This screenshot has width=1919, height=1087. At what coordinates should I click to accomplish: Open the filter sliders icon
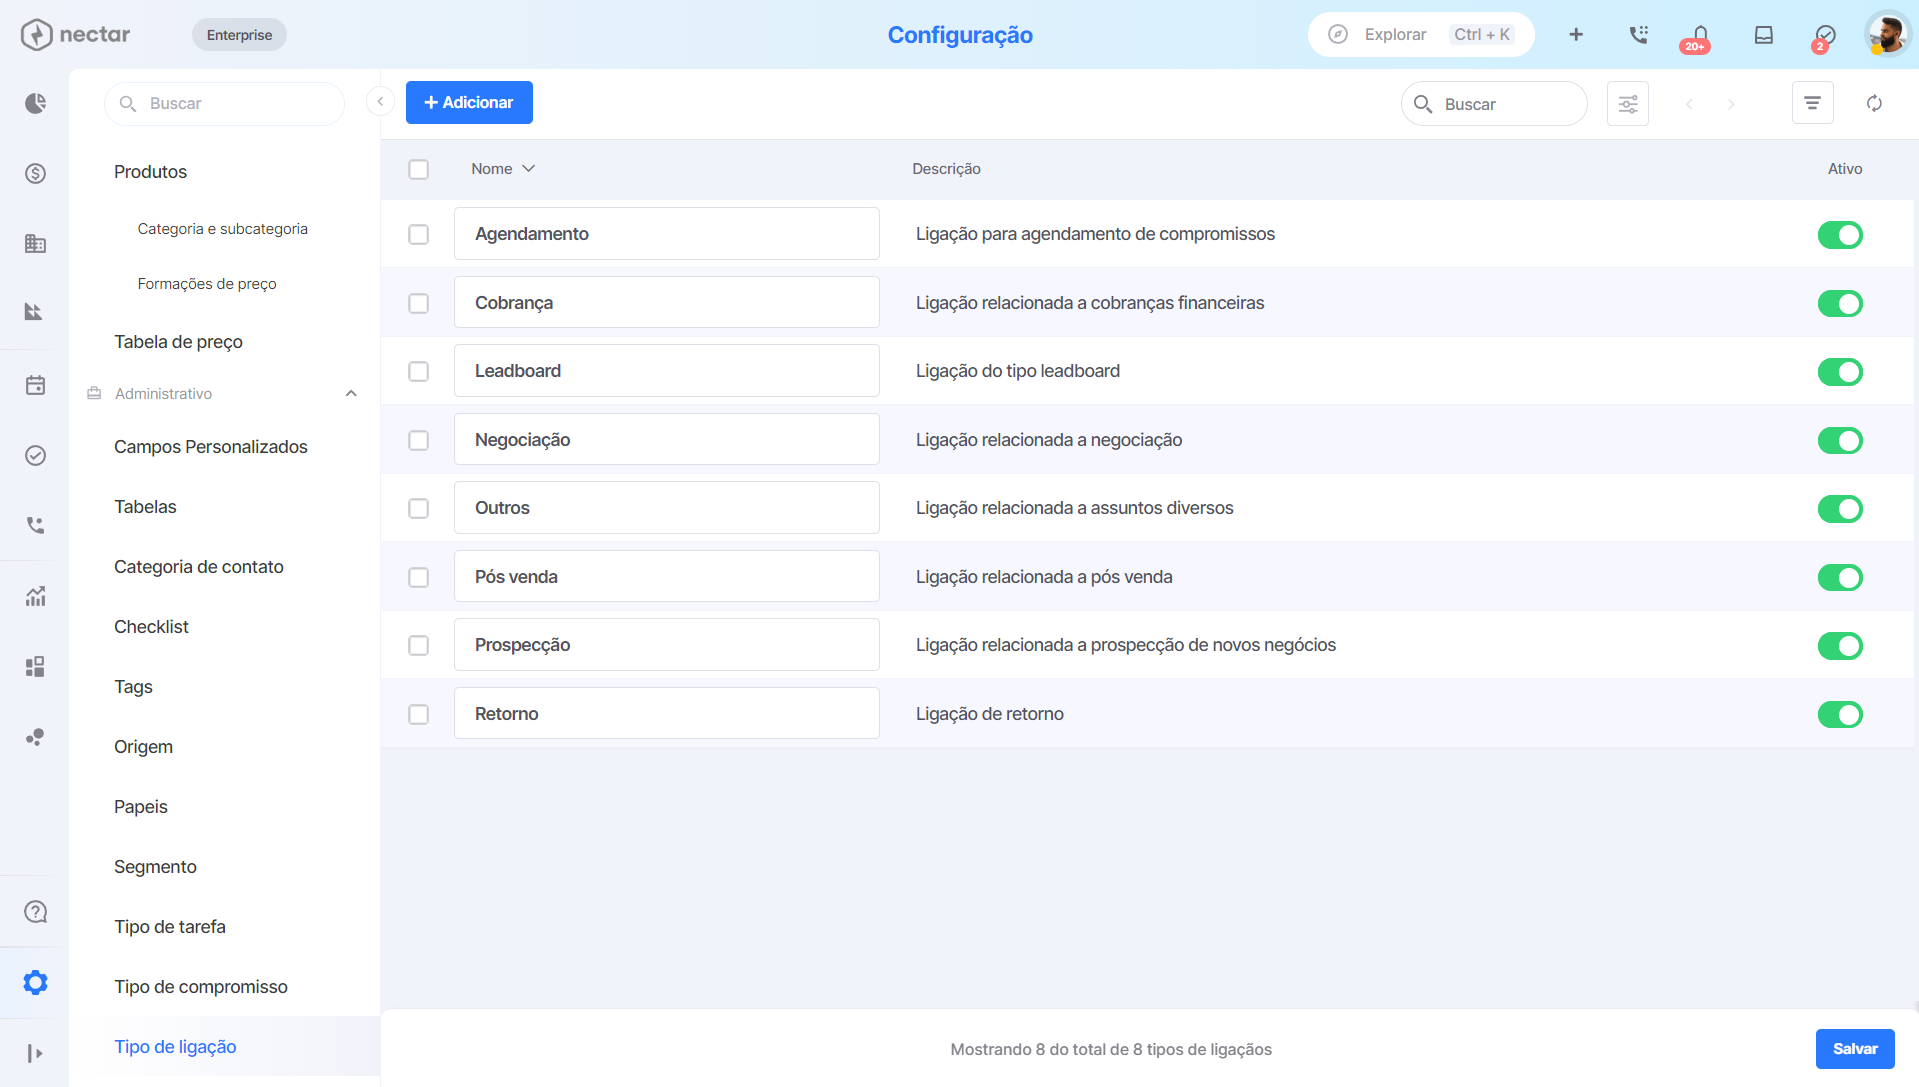click(x=1627, y=103)
